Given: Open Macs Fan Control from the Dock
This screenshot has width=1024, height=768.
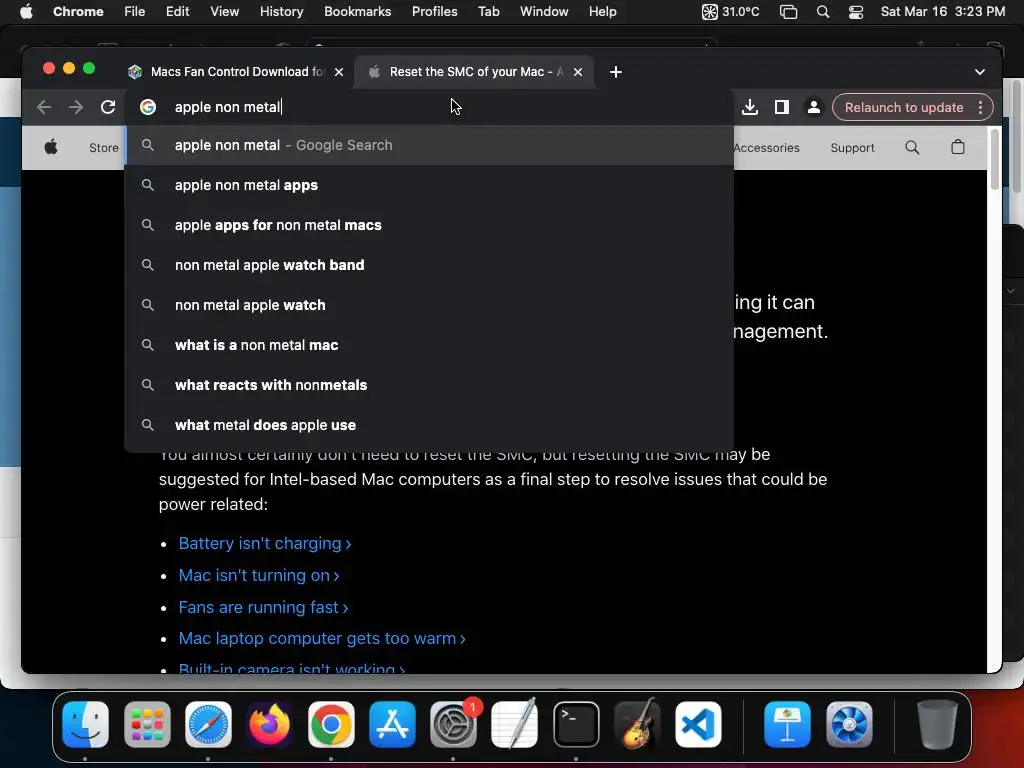Looking at the screenshot, I should 849,724.
